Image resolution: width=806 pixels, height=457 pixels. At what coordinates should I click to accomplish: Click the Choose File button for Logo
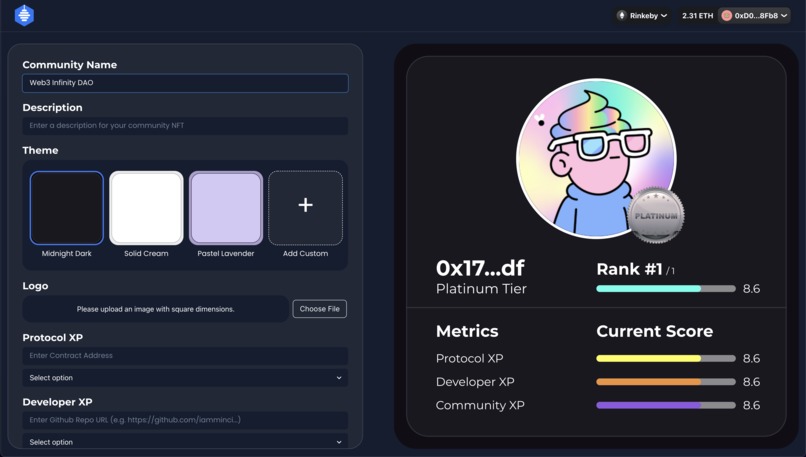tap(320, 309)
